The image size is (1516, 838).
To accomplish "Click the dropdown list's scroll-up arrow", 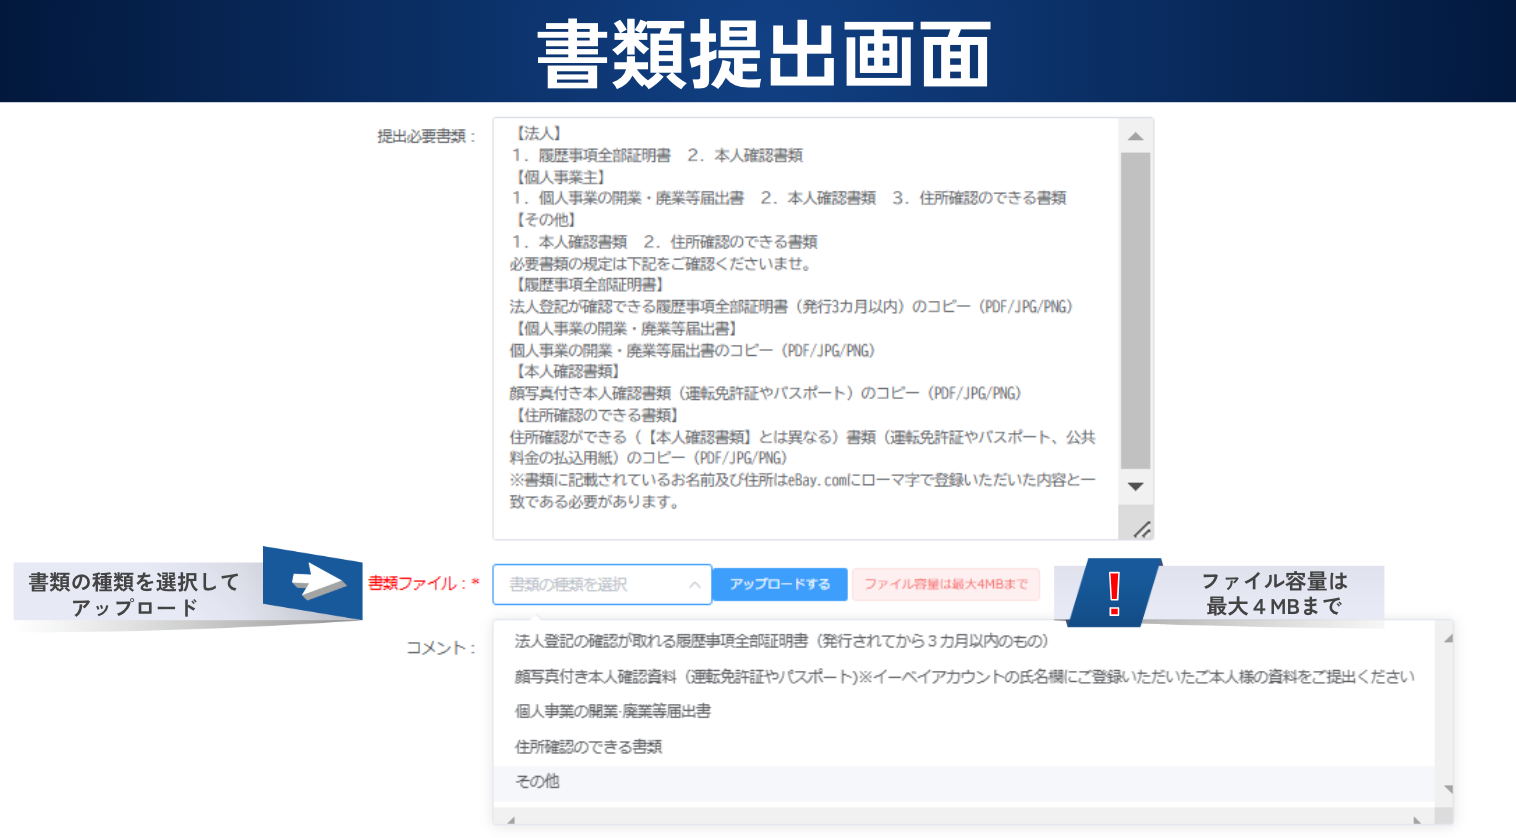I will tap(1447, 637).
